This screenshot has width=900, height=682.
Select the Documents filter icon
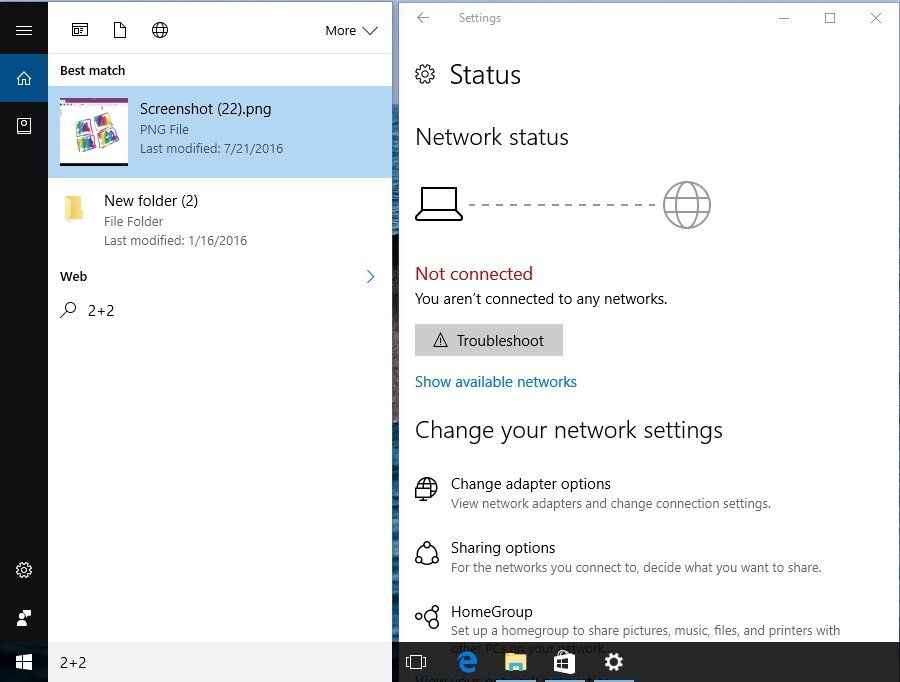click(120, 30)
